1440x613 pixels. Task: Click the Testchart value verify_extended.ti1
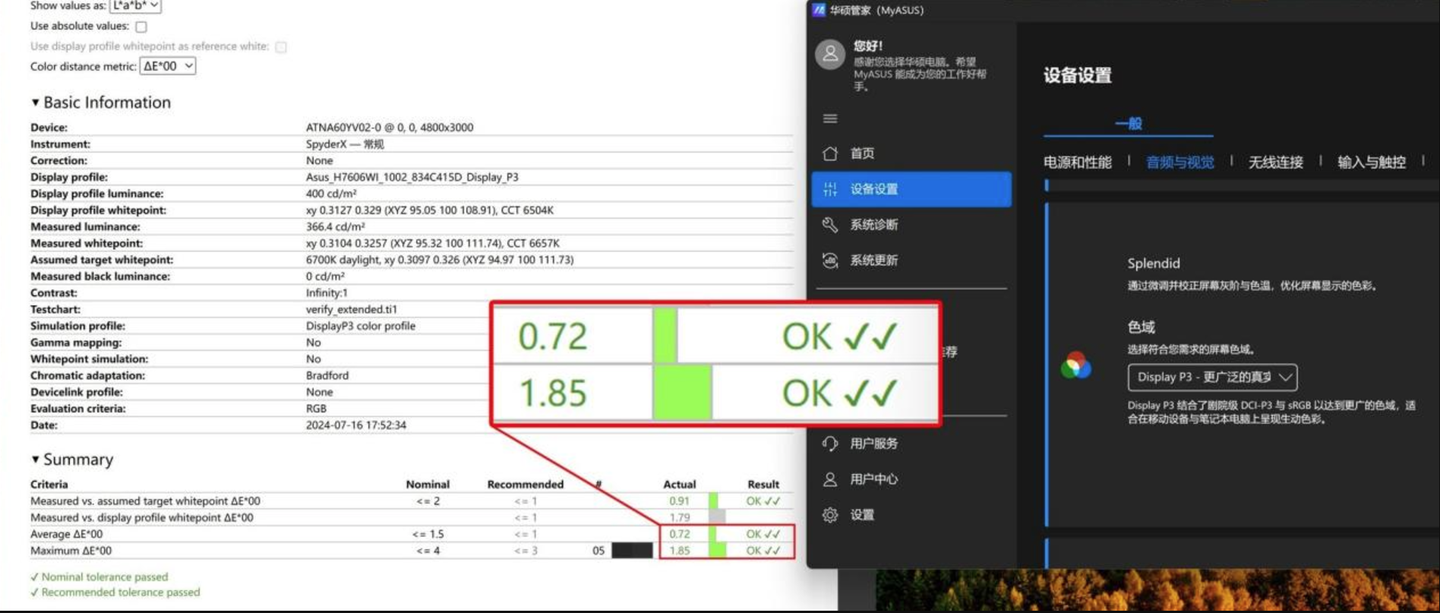click(351, 310)
